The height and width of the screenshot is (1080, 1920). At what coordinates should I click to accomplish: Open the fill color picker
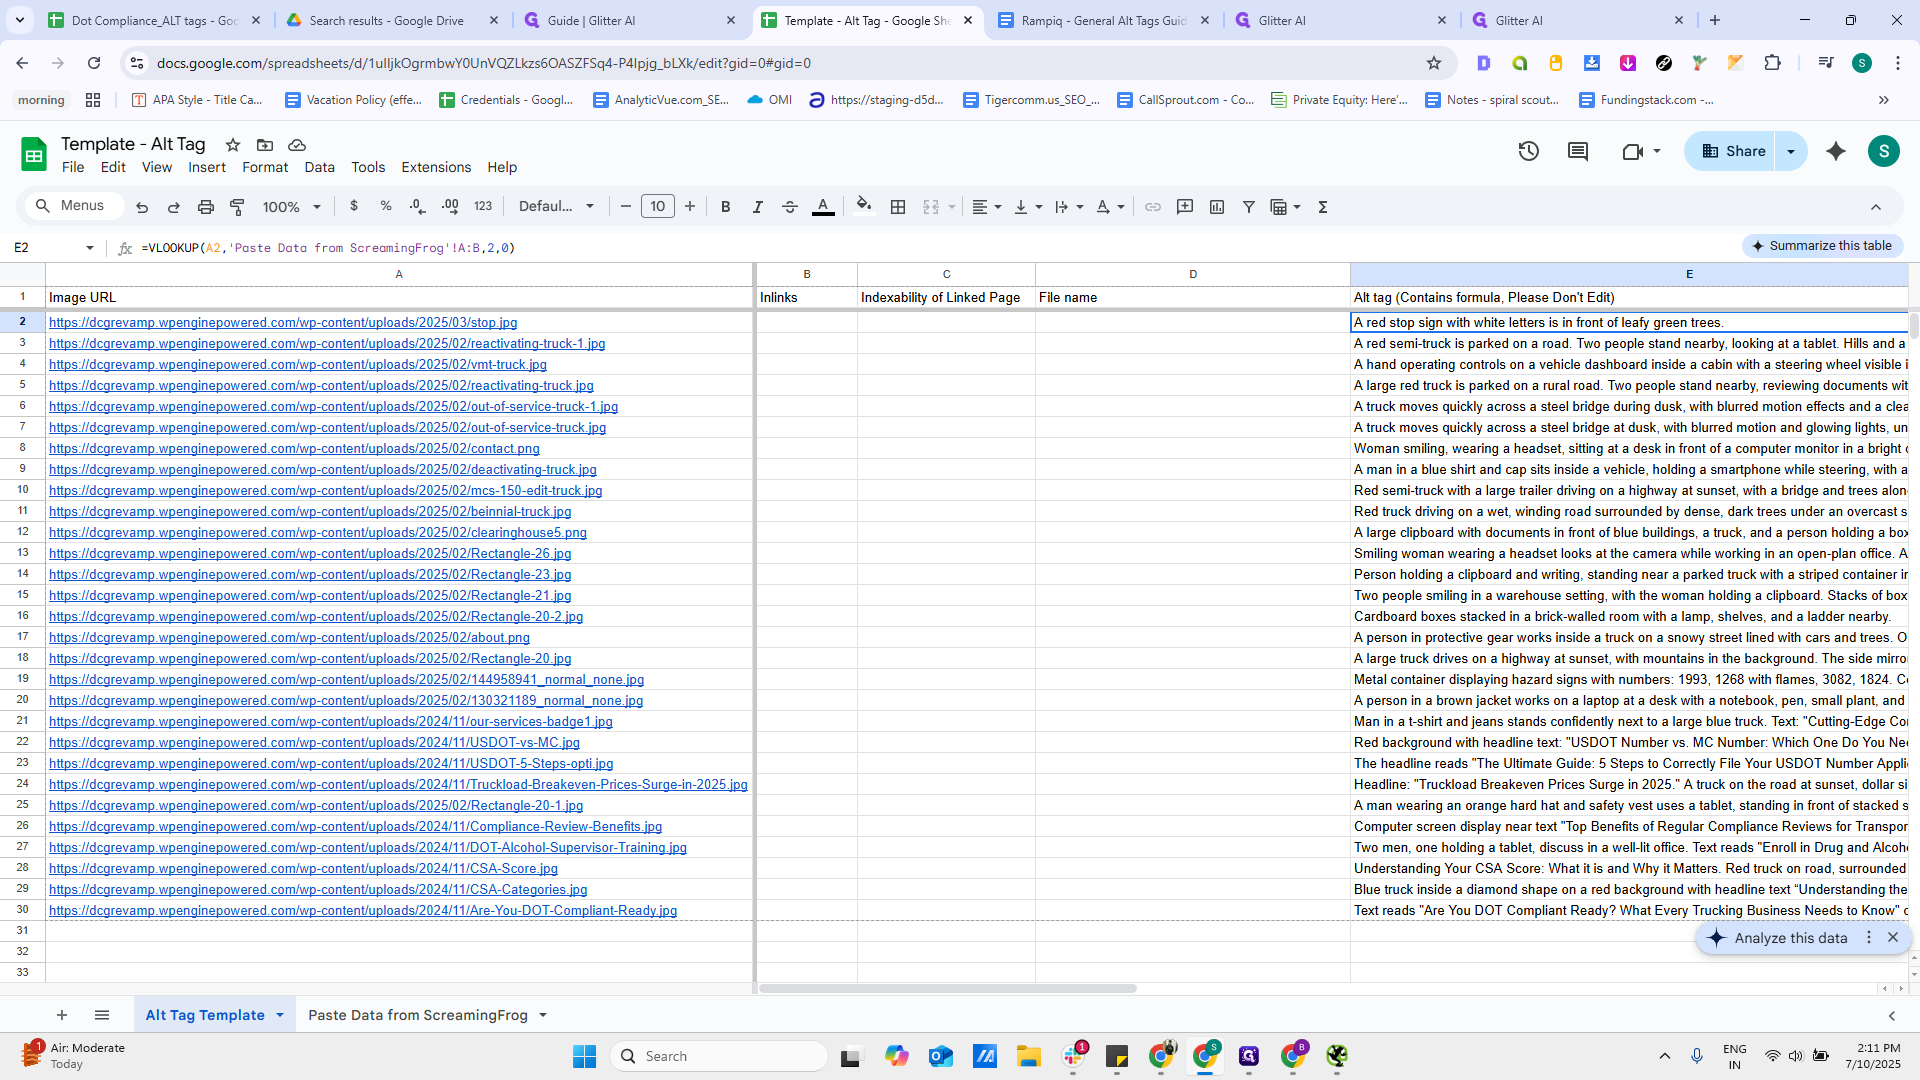tap(864, 207)
